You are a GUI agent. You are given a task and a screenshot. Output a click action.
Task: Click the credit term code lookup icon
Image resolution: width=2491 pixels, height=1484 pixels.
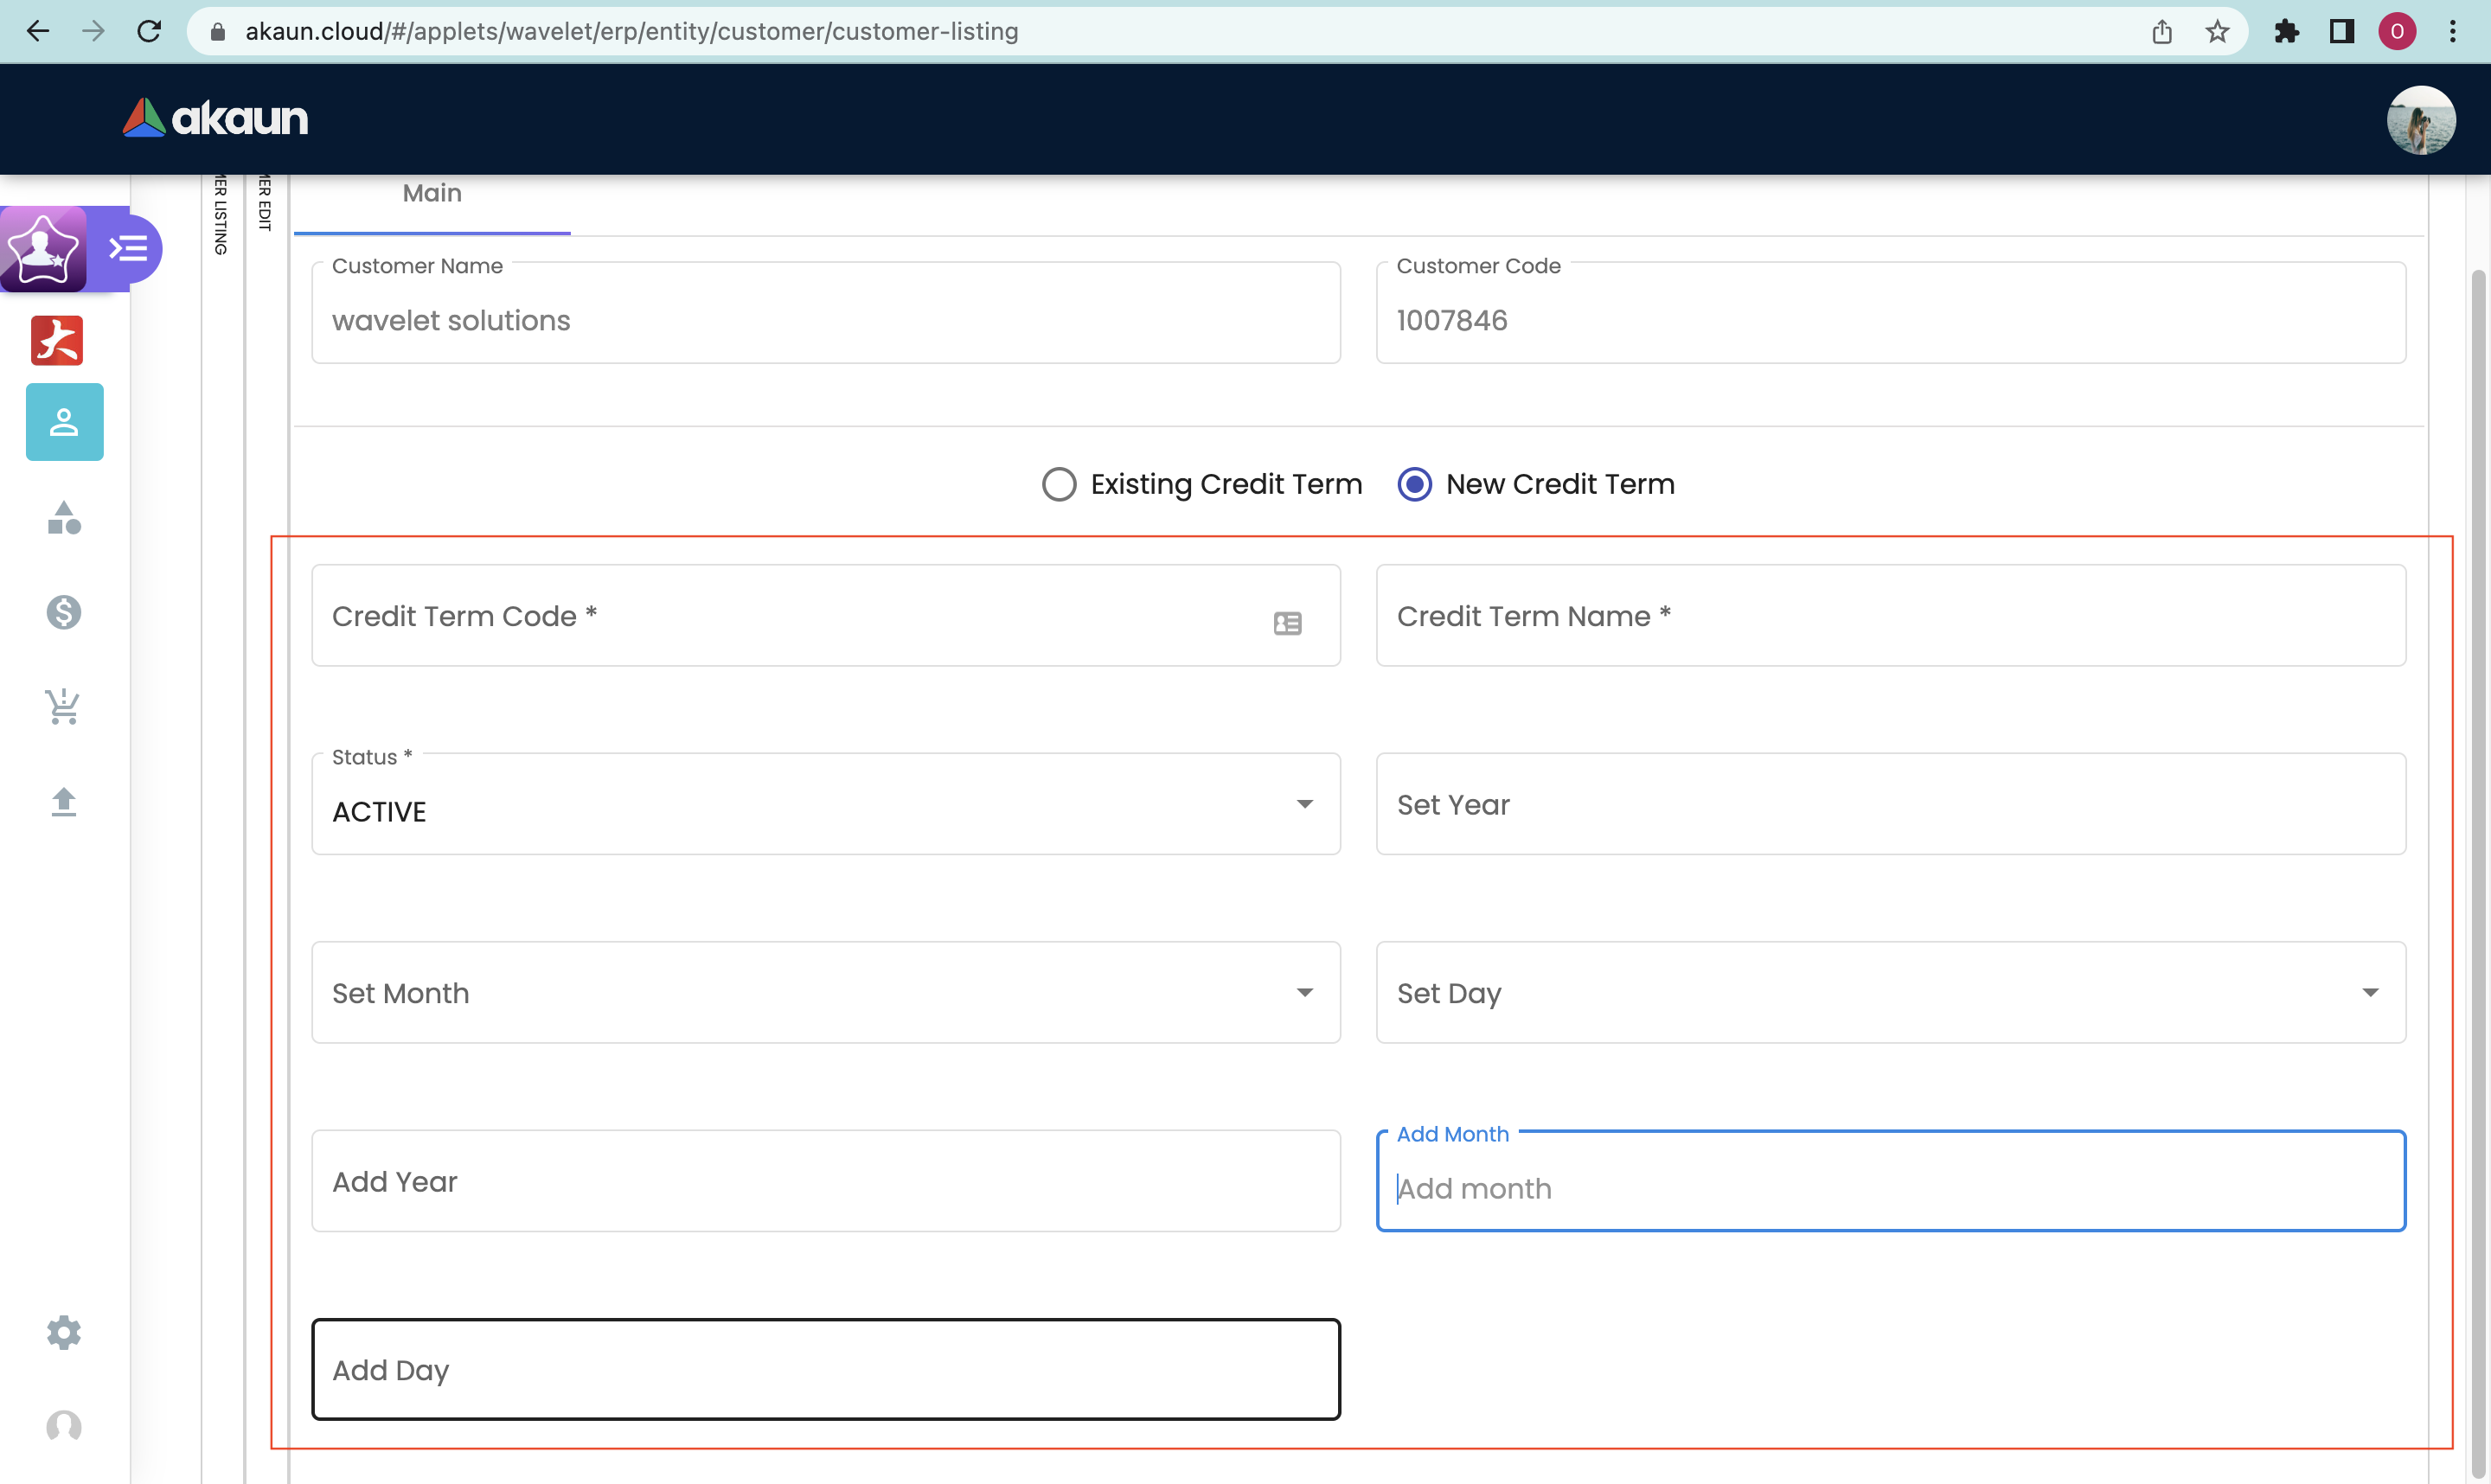pos(1287,624)
